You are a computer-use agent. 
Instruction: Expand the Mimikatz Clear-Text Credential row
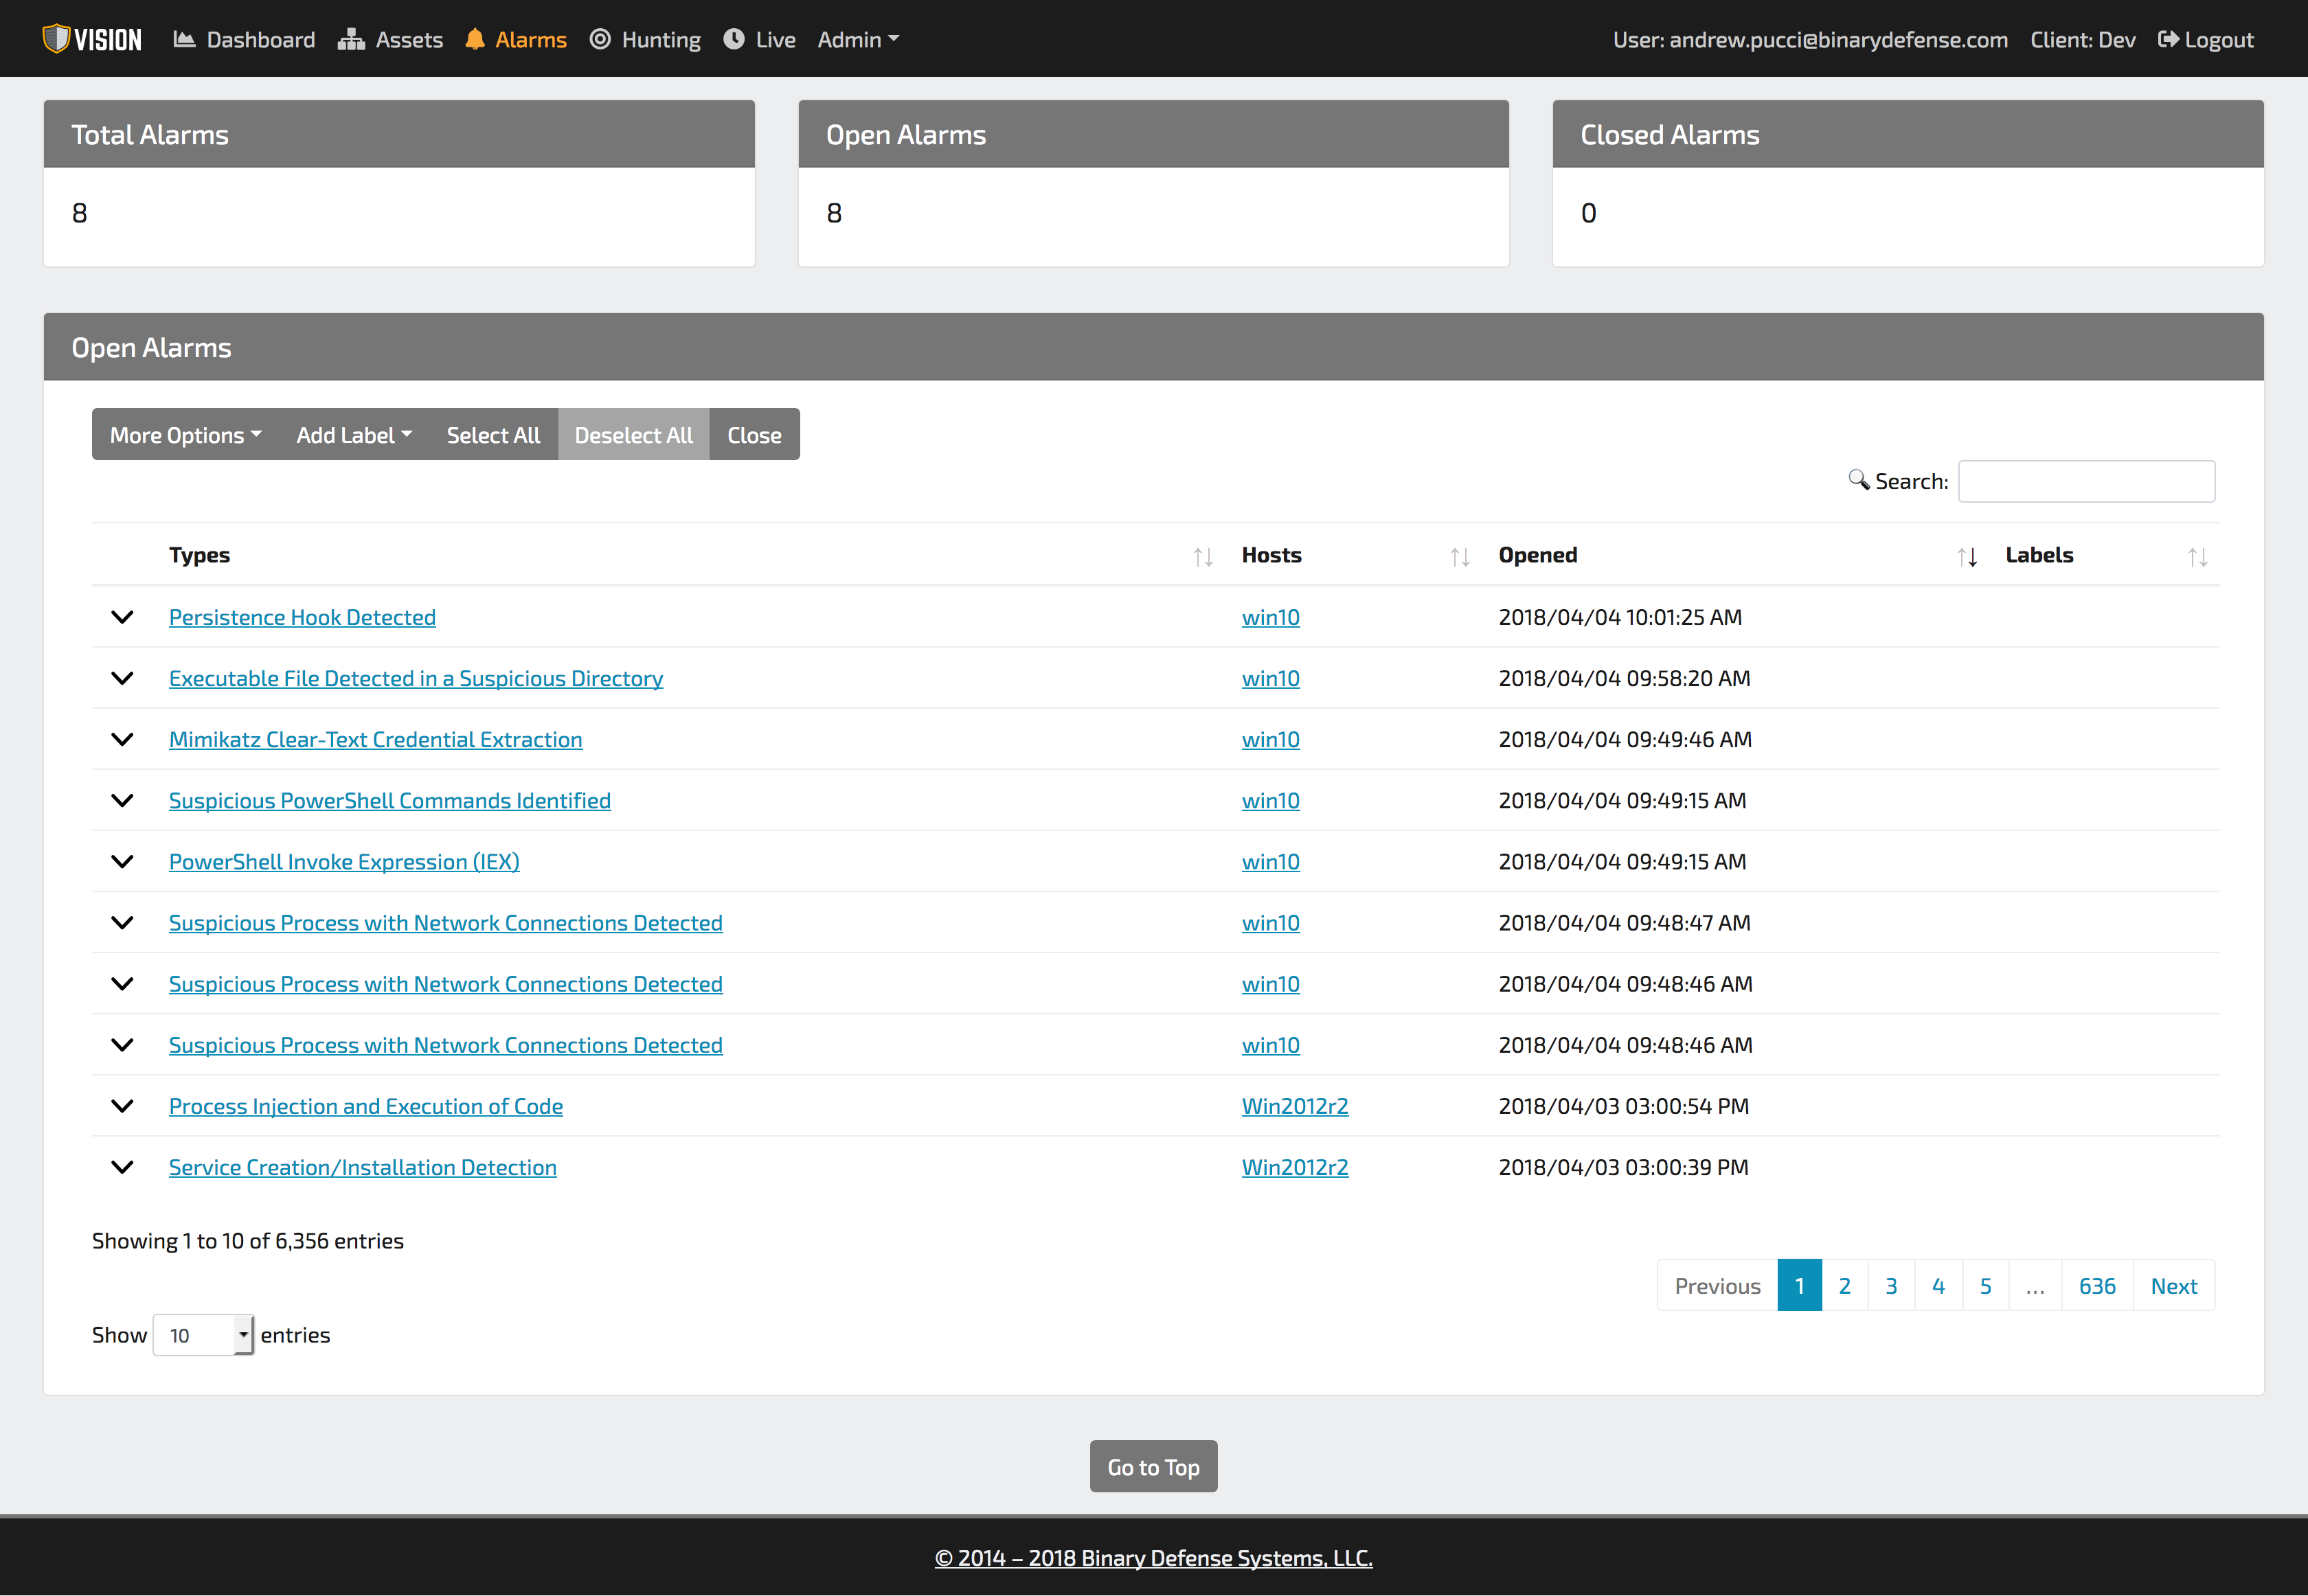[122, 739]
